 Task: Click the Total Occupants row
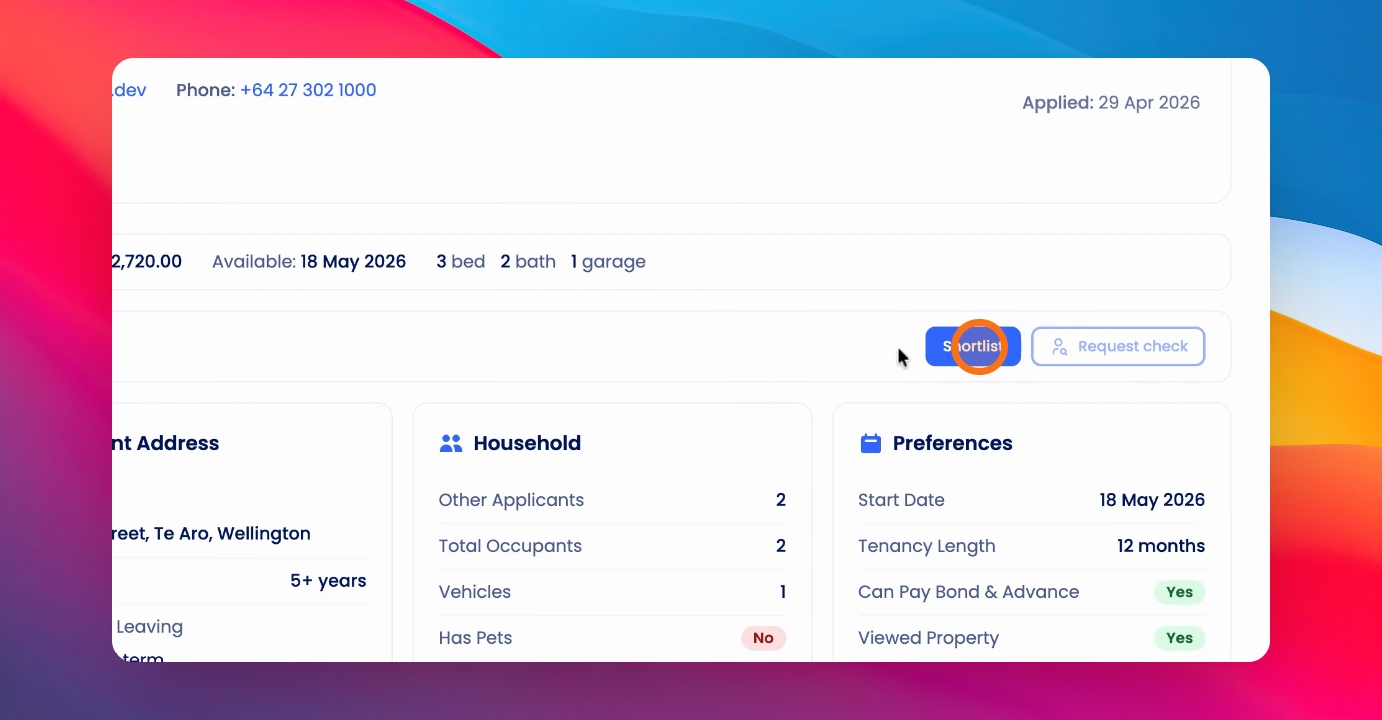[612, 546]
